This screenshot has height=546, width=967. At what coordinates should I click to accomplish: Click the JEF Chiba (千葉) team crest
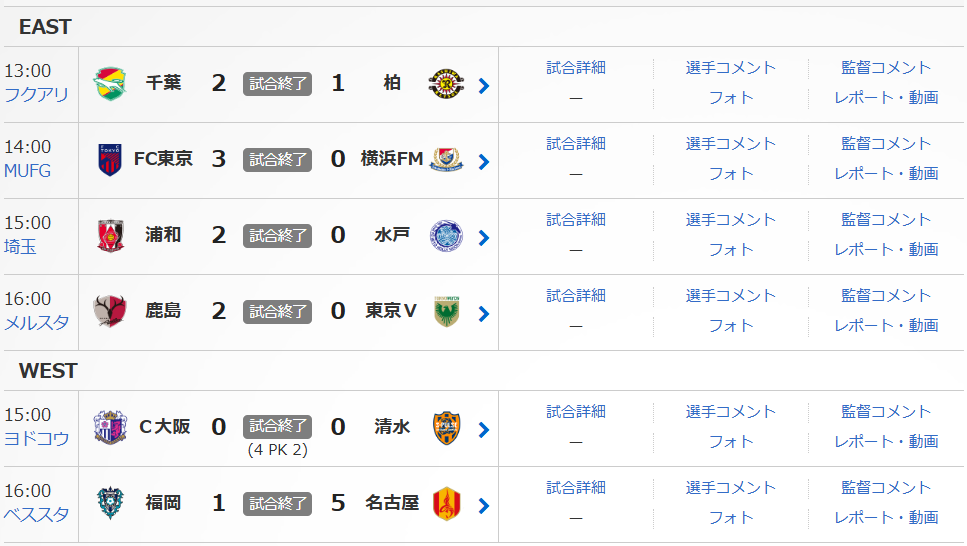pos(110,84)
